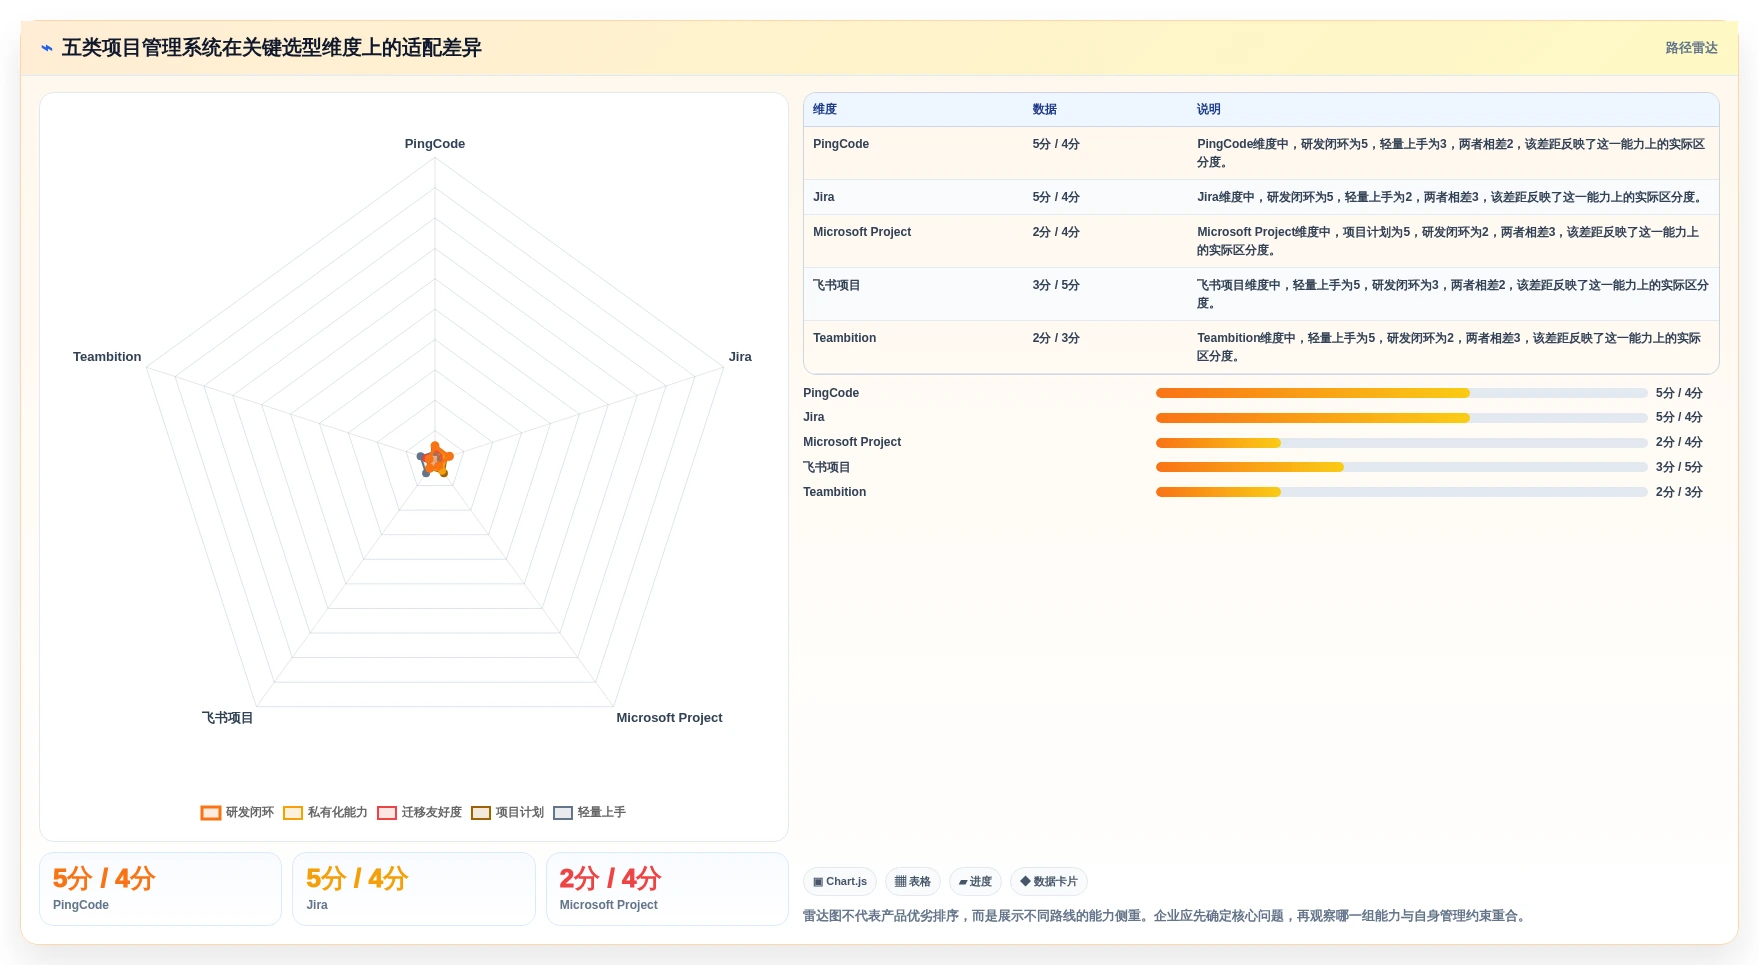The height and width of the screenshot is (965, 1759).
Task: Click the 项目计划 legend label
Action: (x=520, y=813)
